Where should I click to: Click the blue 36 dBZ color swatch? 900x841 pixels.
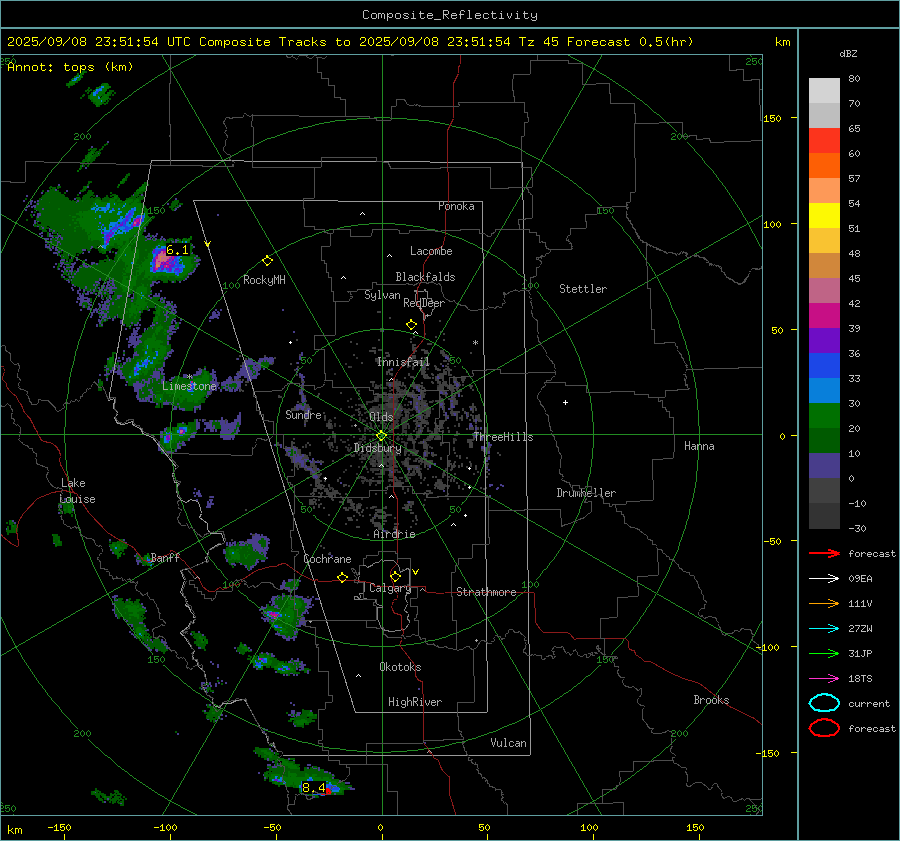point(824,366)
